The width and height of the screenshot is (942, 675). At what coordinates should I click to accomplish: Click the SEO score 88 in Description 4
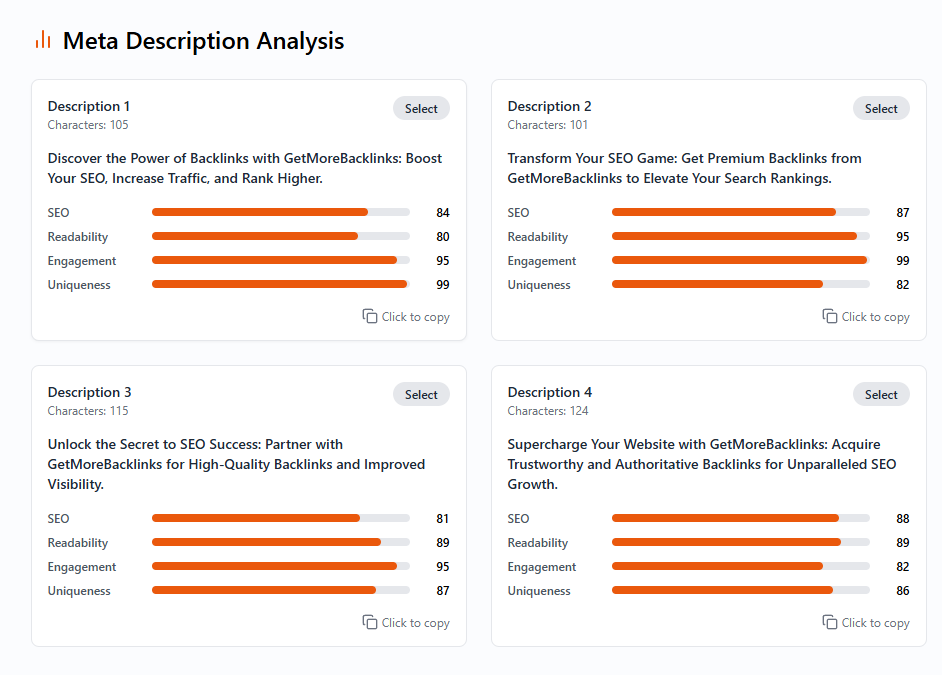[902, 518]
